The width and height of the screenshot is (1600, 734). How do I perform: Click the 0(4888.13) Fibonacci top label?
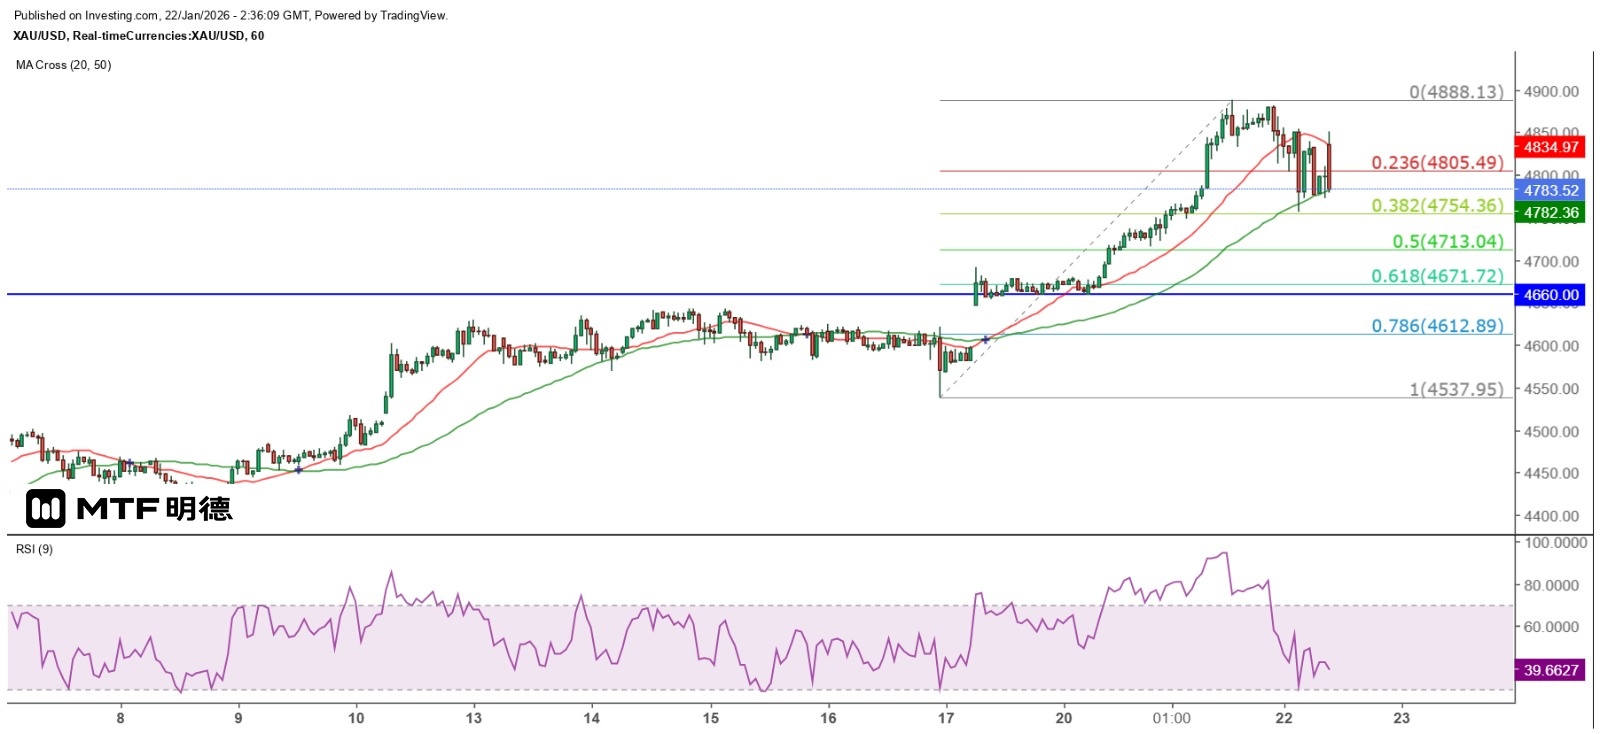tap(1456, 91)
